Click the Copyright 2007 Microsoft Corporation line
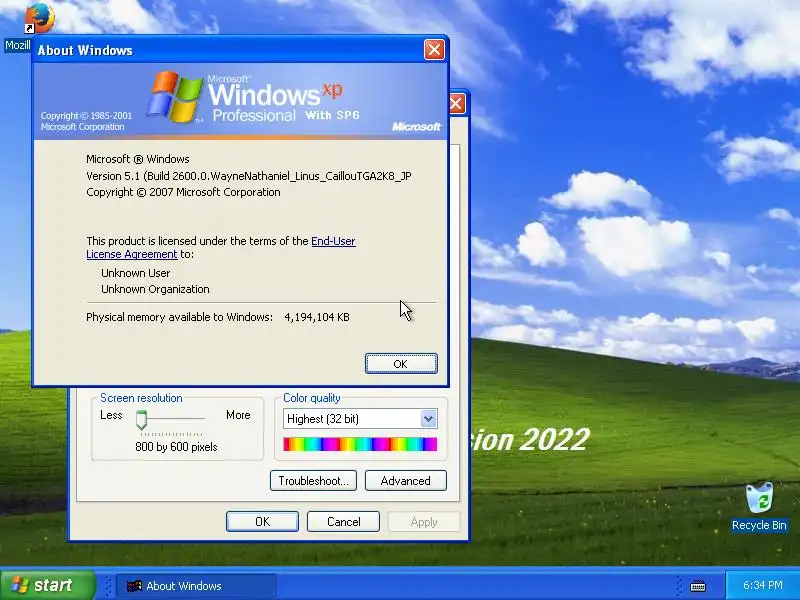Viewport: 800px width, 600px height. coord(183,192)
